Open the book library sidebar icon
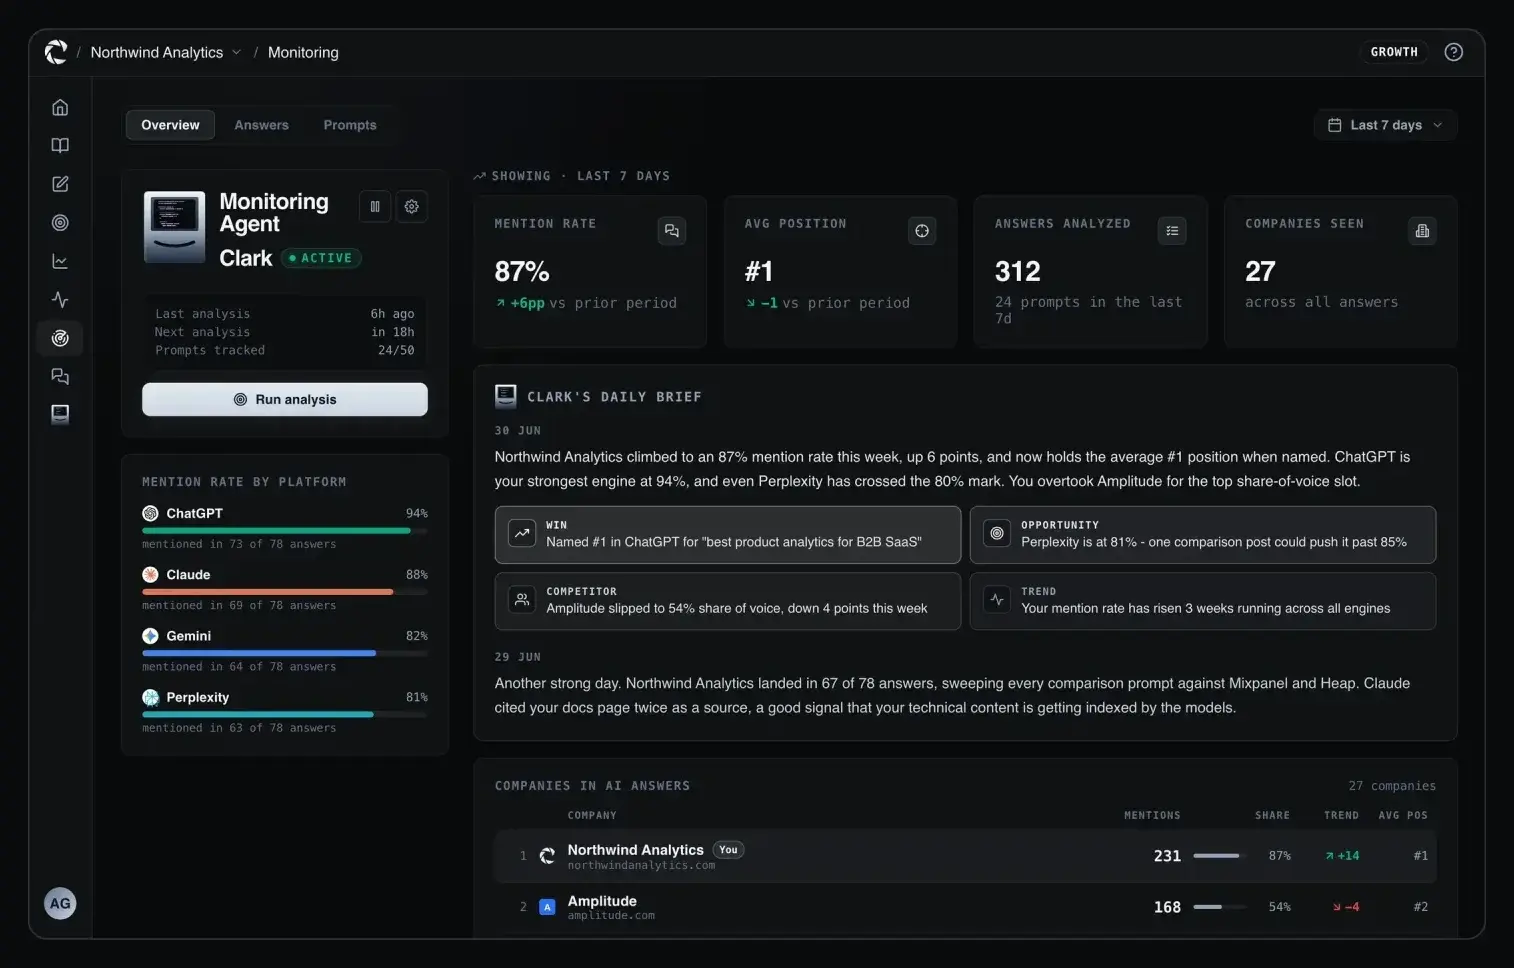This screenshot has height=968, width=1514. click(x=60, y=146)
